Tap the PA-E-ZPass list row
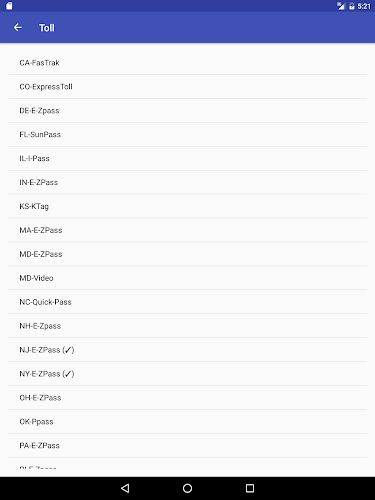This screenshot has height=500, width=375. (x=187, y=446)
